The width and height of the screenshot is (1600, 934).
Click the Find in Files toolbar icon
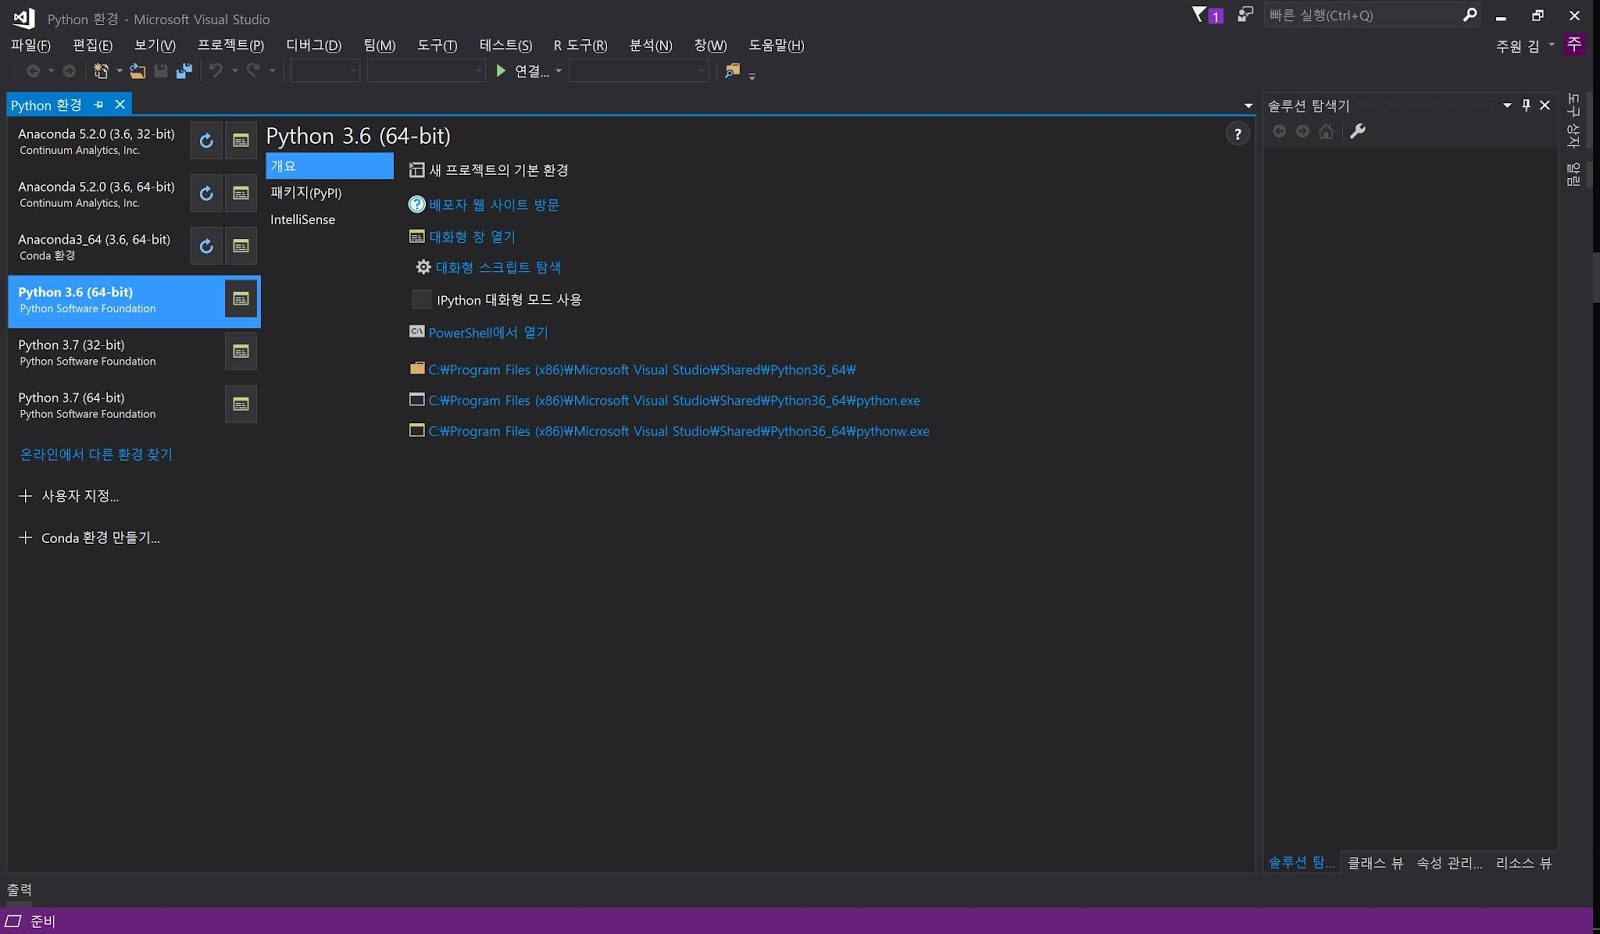click(x=733, y=71)
